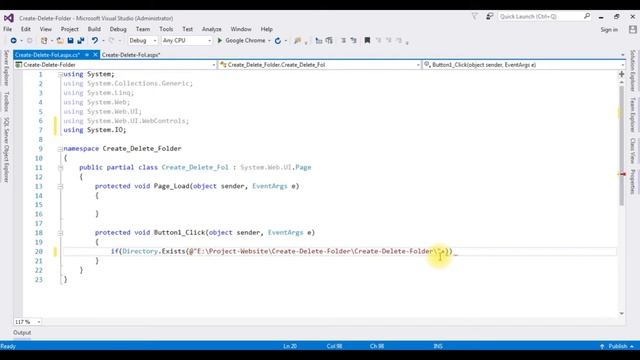
Task: Uncomment the selected lines icon
Action: point(353,40)
